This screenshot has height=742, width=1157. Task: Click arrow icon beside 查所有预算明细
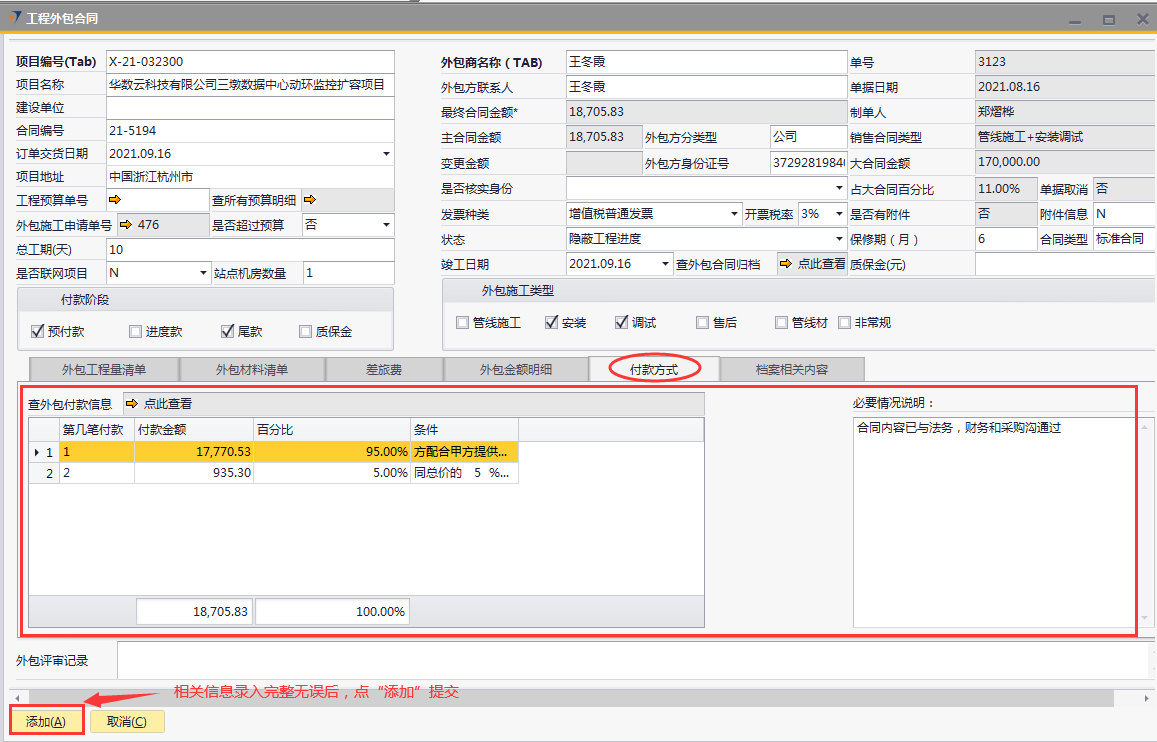310,200
